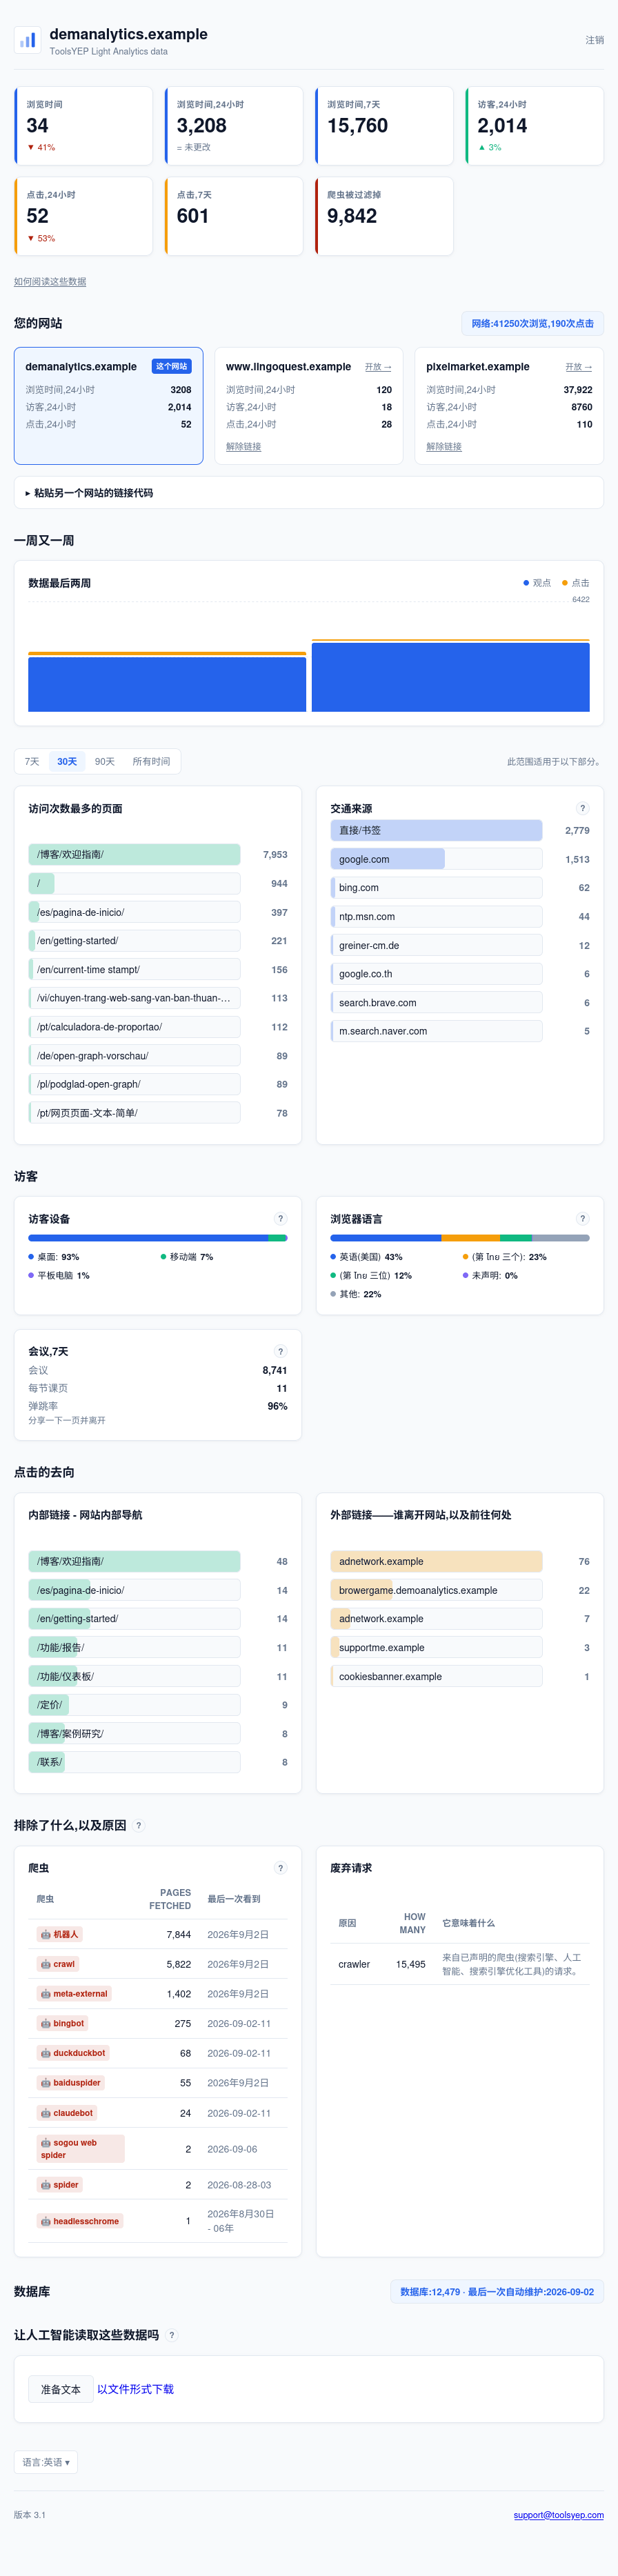Click the robot icon on baiduspider row
This screenshot has height=2576, width=618.
46,2083
